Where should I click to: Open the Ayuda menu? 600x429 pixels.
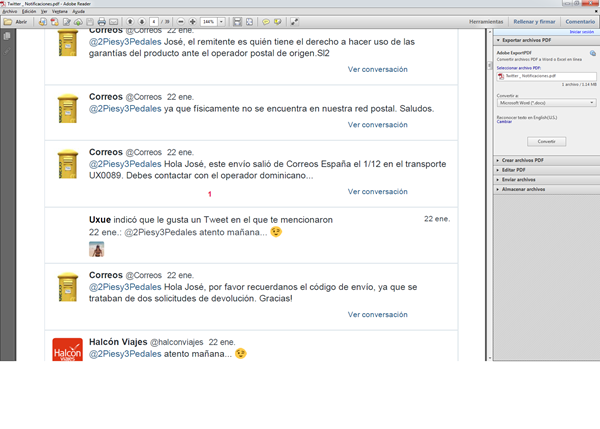pyautogui.click(x=78, y=11)
